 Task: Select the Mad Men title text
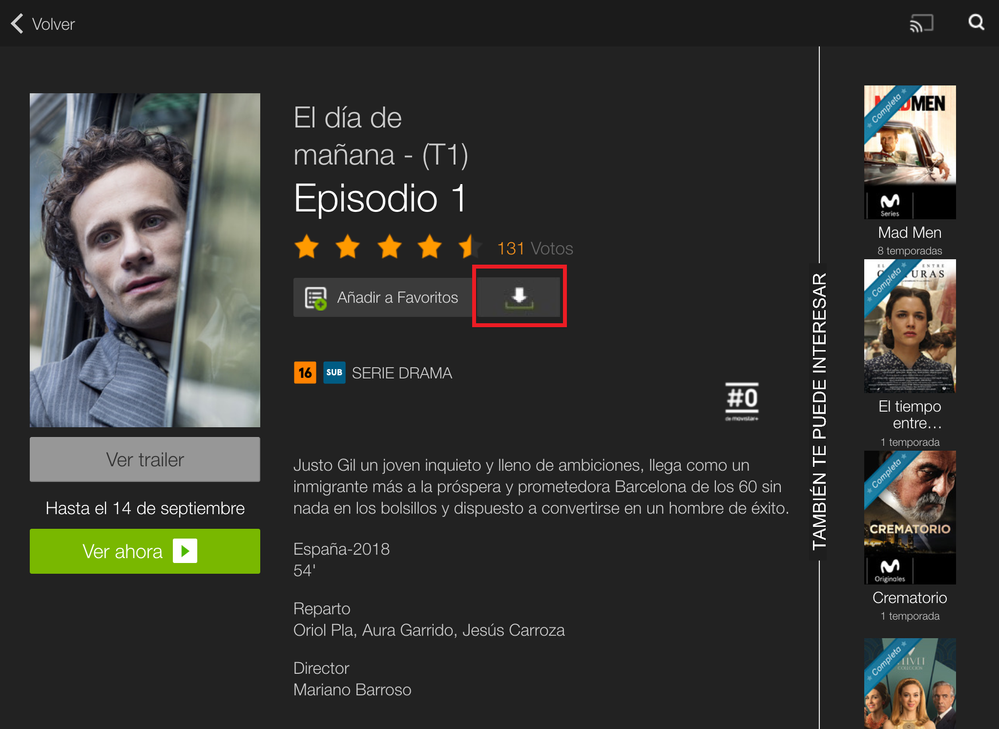(x=909, y=233)
